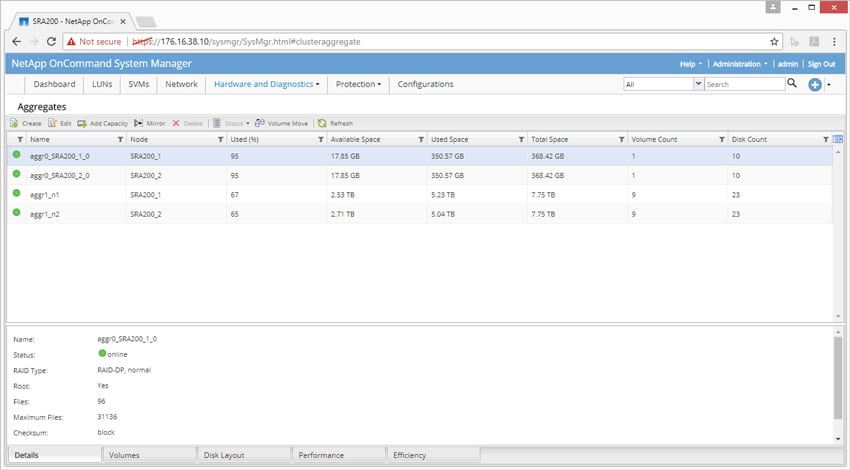Go to the LUNs tab
This screenshot has width=850, height=470.
point(102,84)
